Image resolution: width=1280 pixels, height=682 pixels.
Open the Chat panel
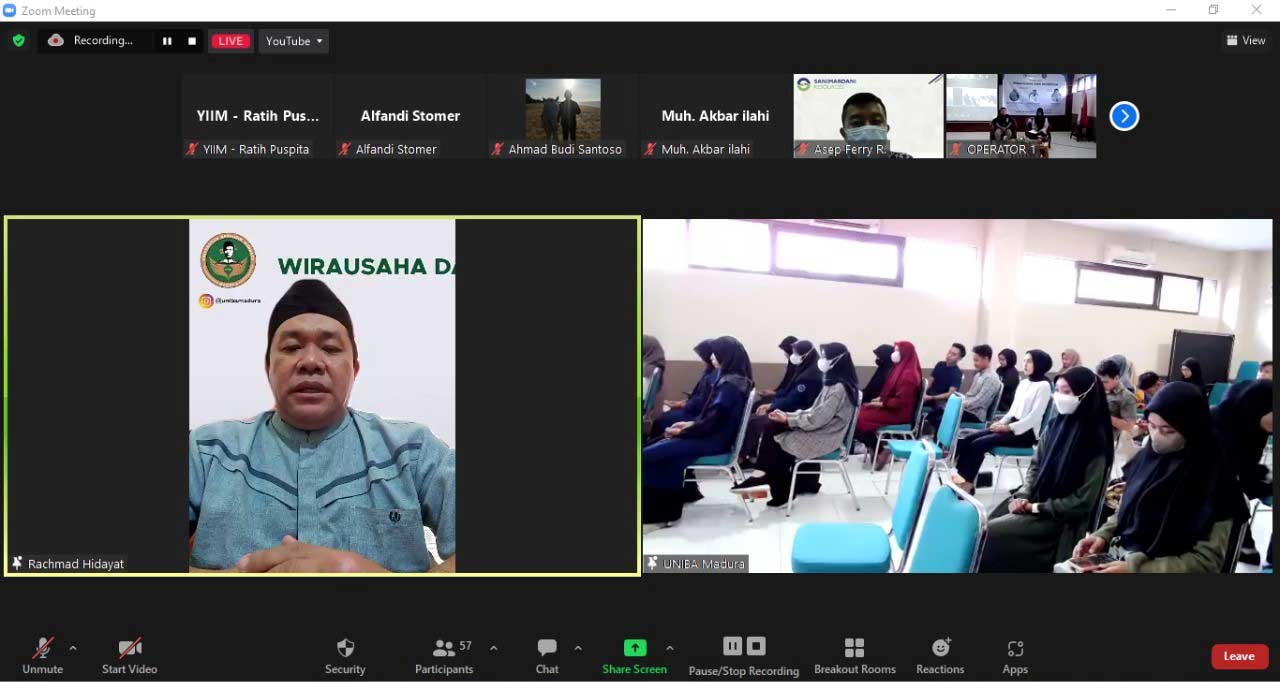click(547, 656)
